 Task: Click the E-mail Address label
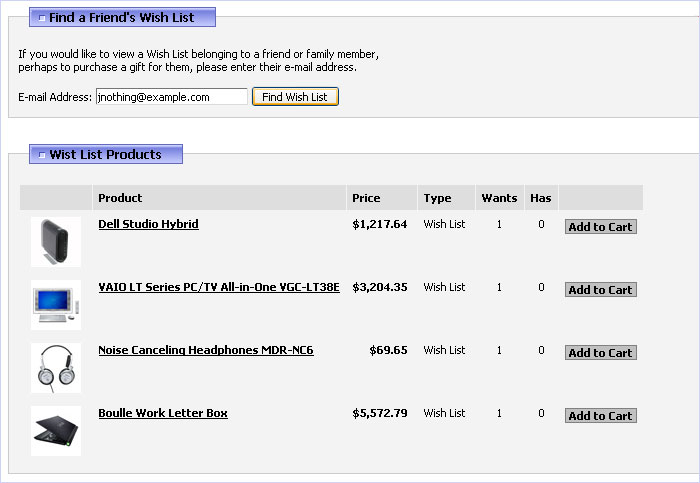[x=55, y=97]
